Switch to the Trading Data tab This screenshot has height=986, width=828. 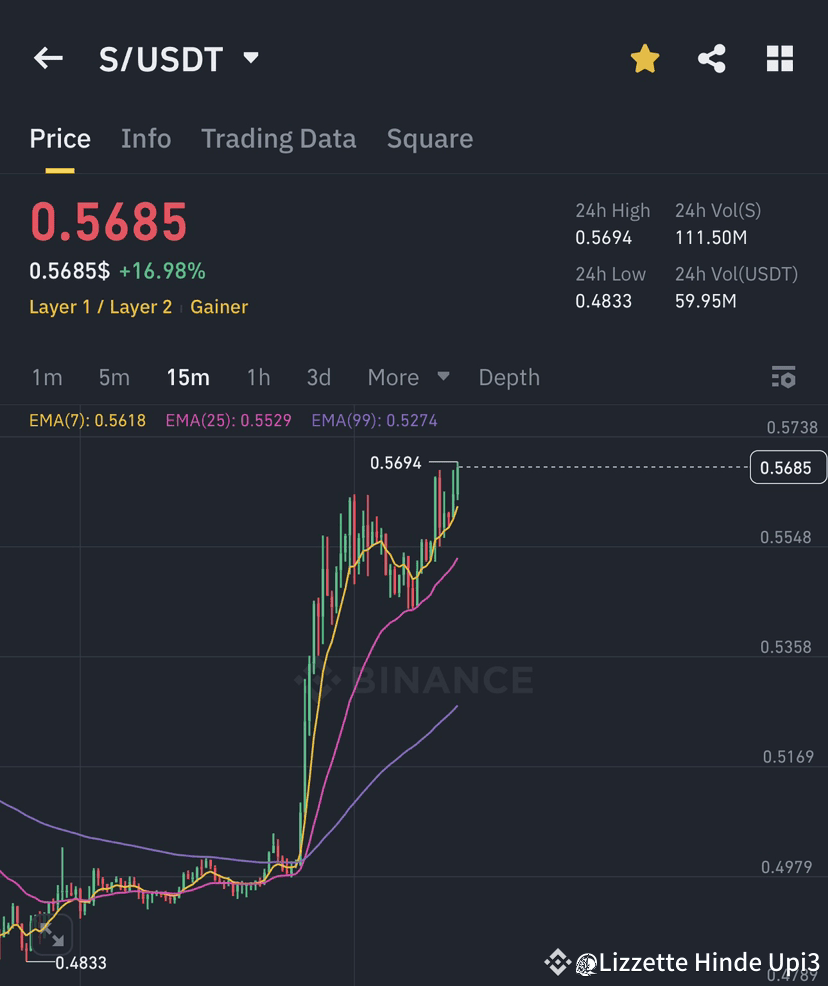click(278, 139)
